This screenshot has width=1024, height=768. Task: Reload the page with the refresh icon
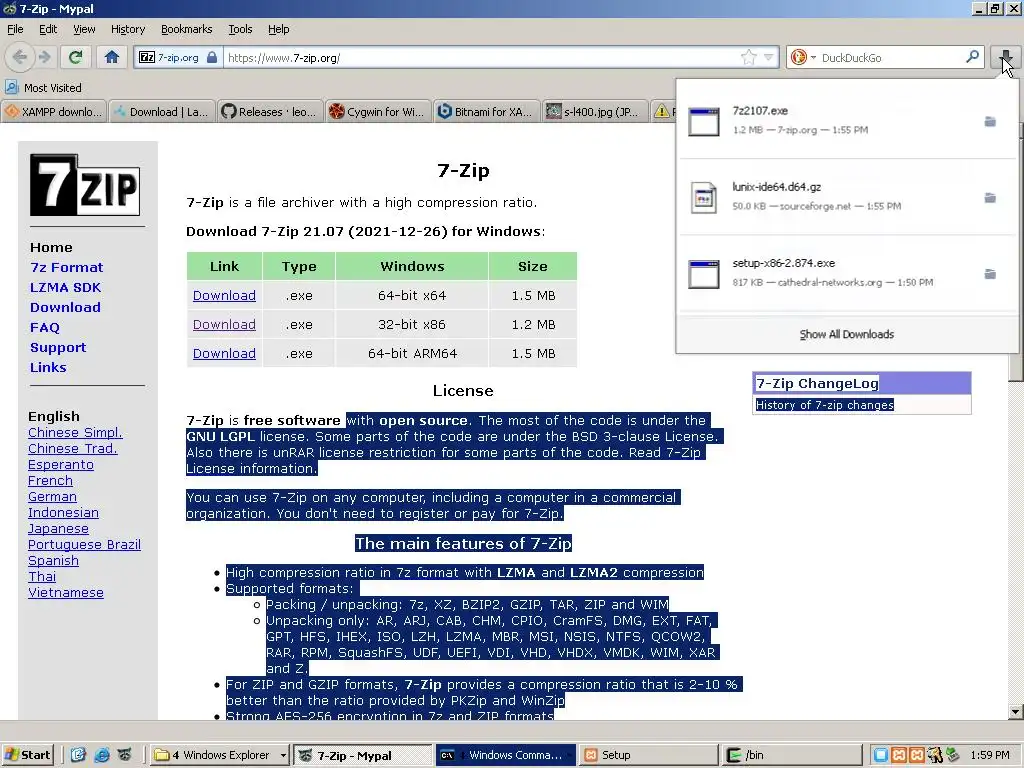pos(75,57)
